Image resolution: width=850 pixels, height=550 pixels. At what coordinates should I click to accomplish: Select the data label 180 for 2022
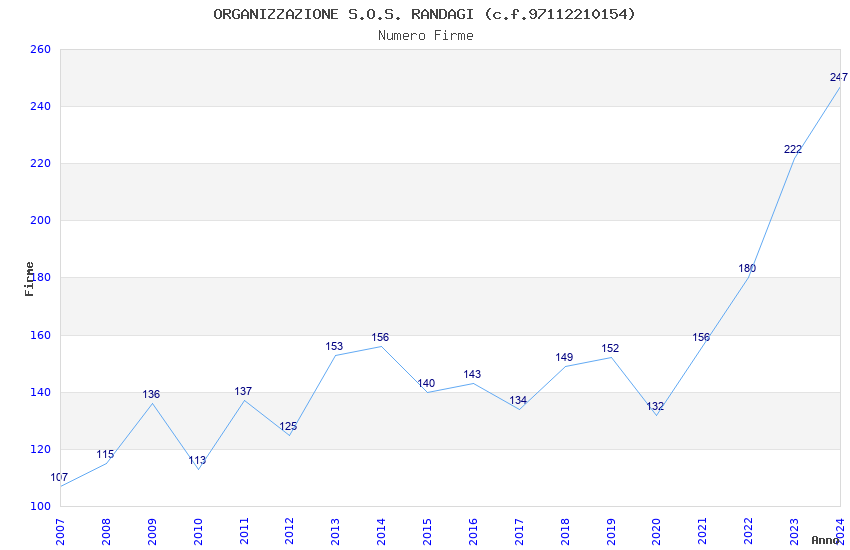[747, 268]
